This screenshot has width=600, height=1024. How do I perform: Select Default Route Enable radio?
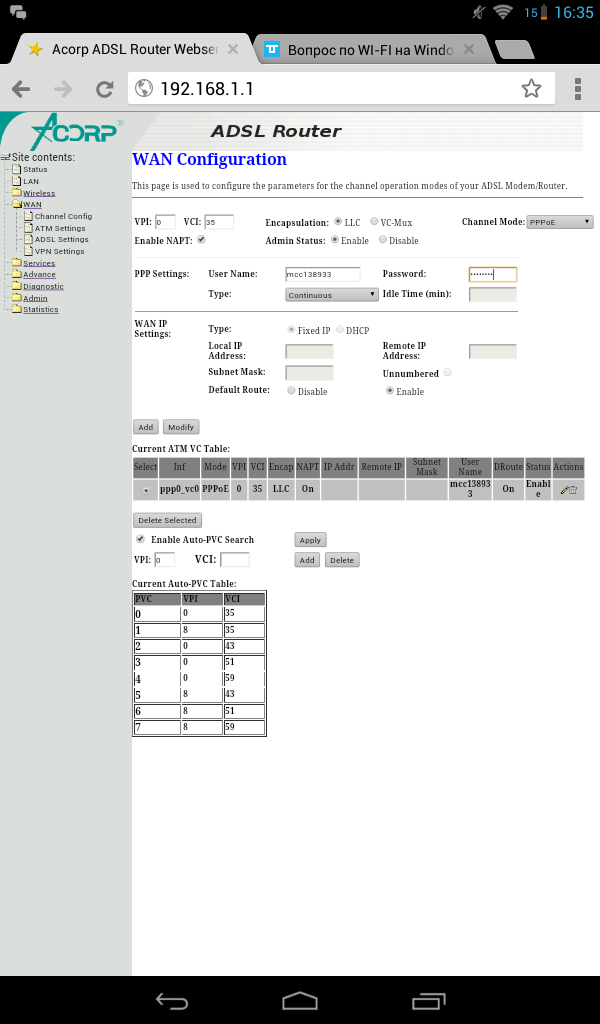390,391
